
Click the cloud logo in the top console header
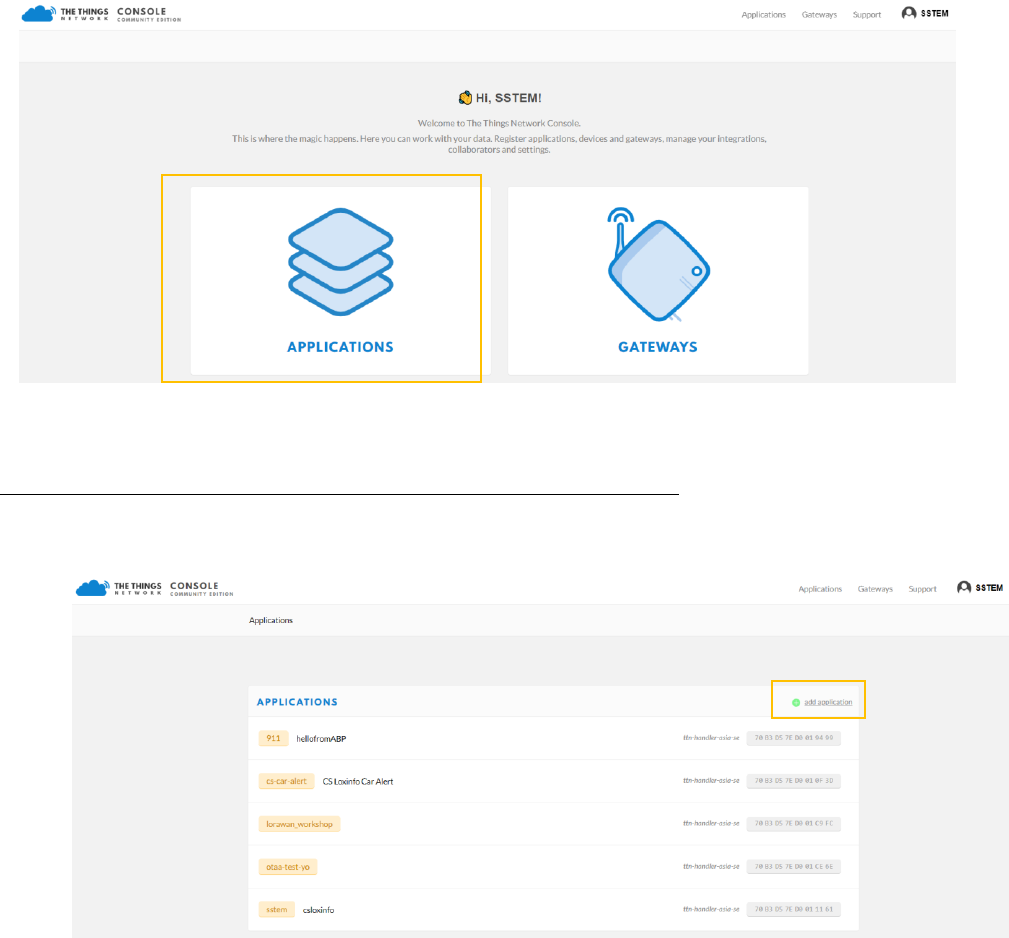[39, 14]
